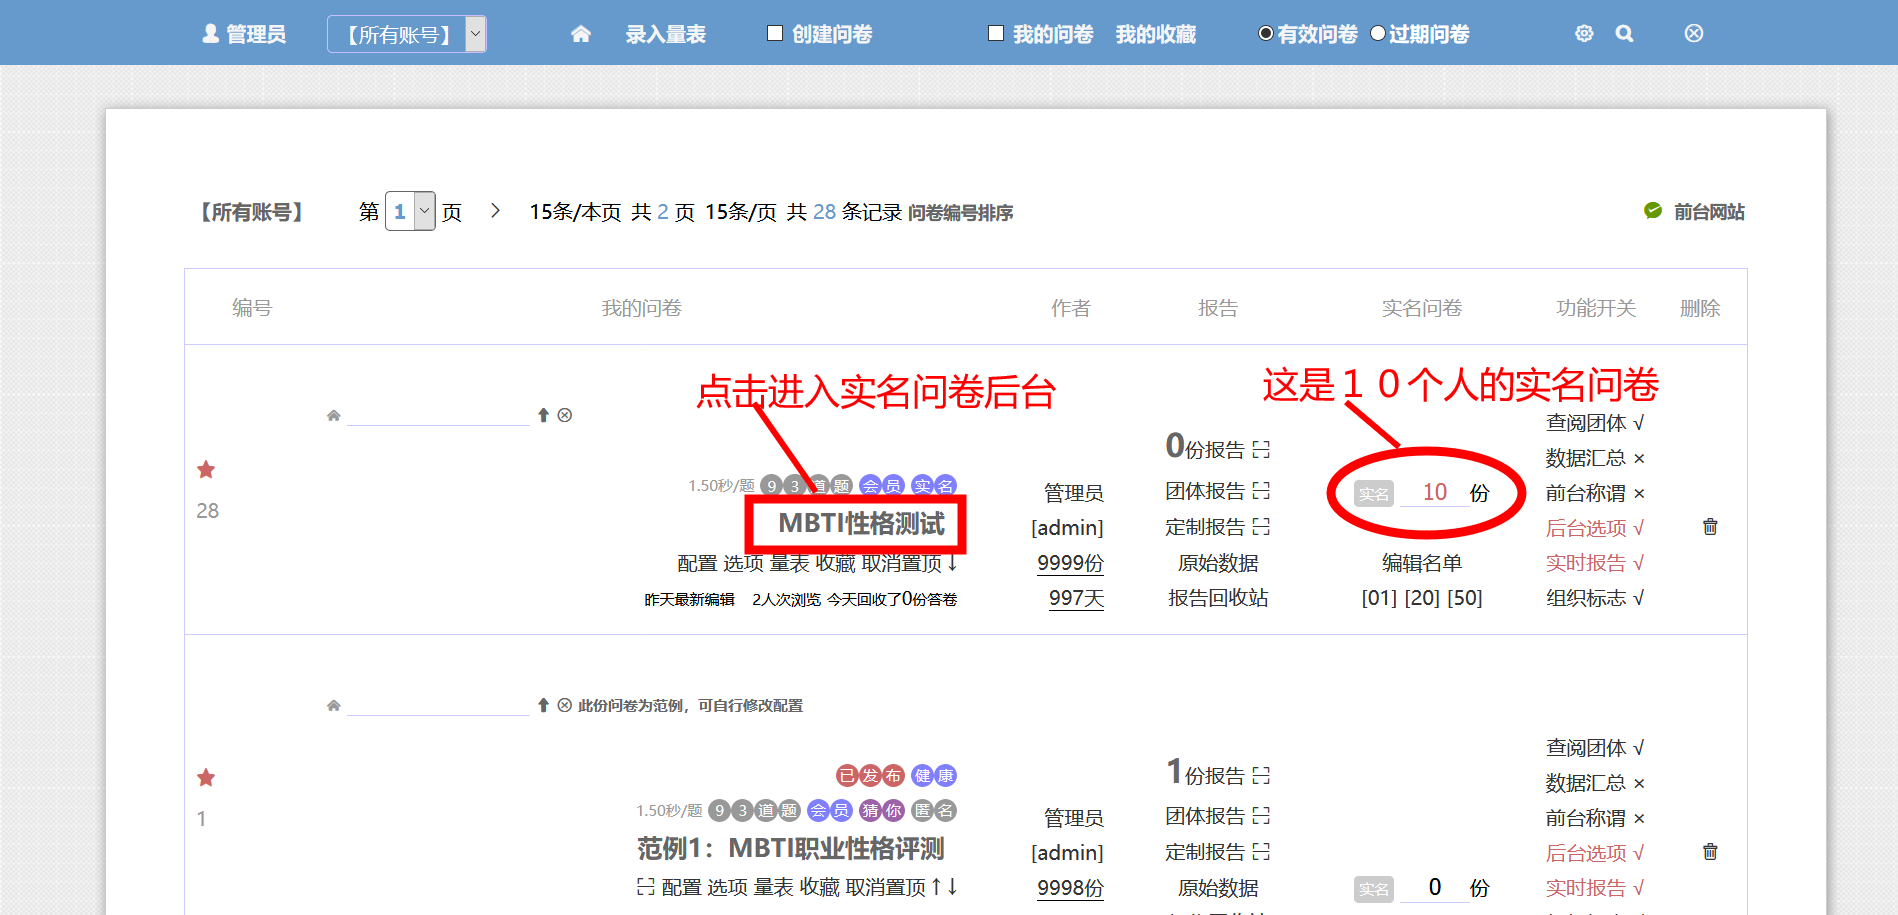The width and height of the screenshot is (1898, 915).
Task: Click the QR icon beside 定制报告 in row 28
Action: point(1261,526)
